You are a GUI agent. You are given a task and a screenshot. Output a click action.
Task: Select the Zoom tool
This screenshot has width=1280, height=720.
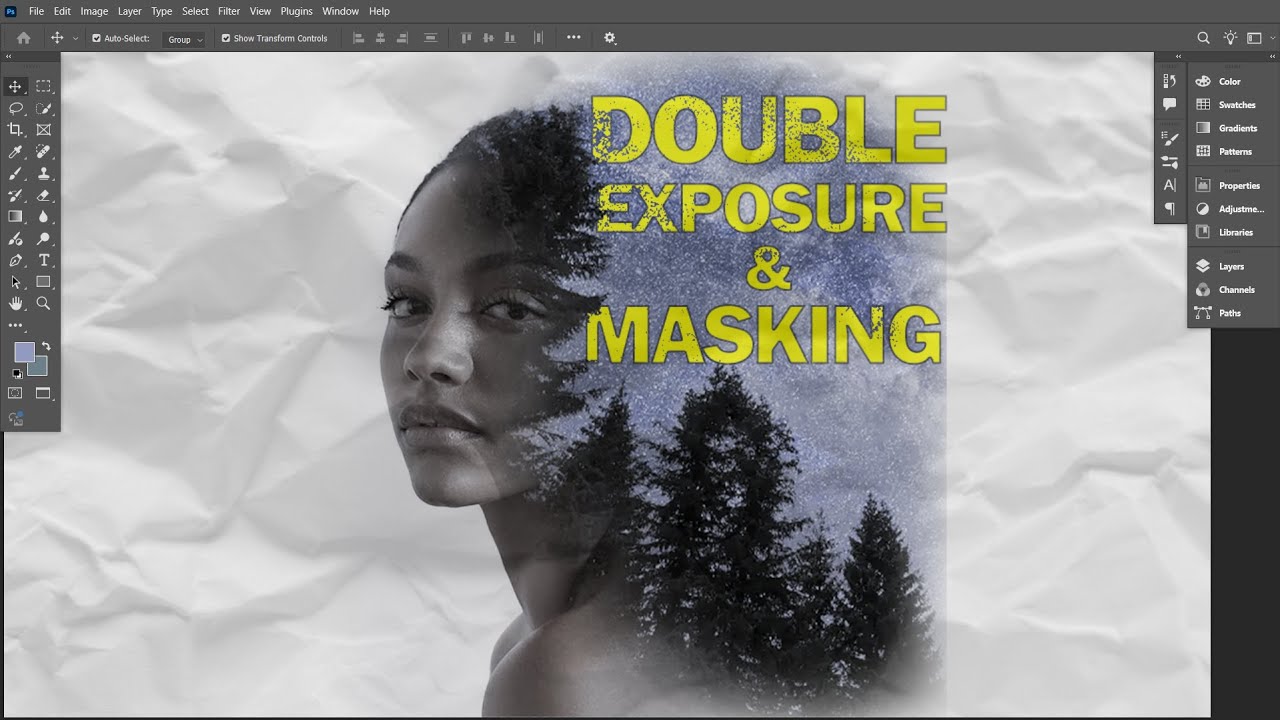click(x=44, y=303)
